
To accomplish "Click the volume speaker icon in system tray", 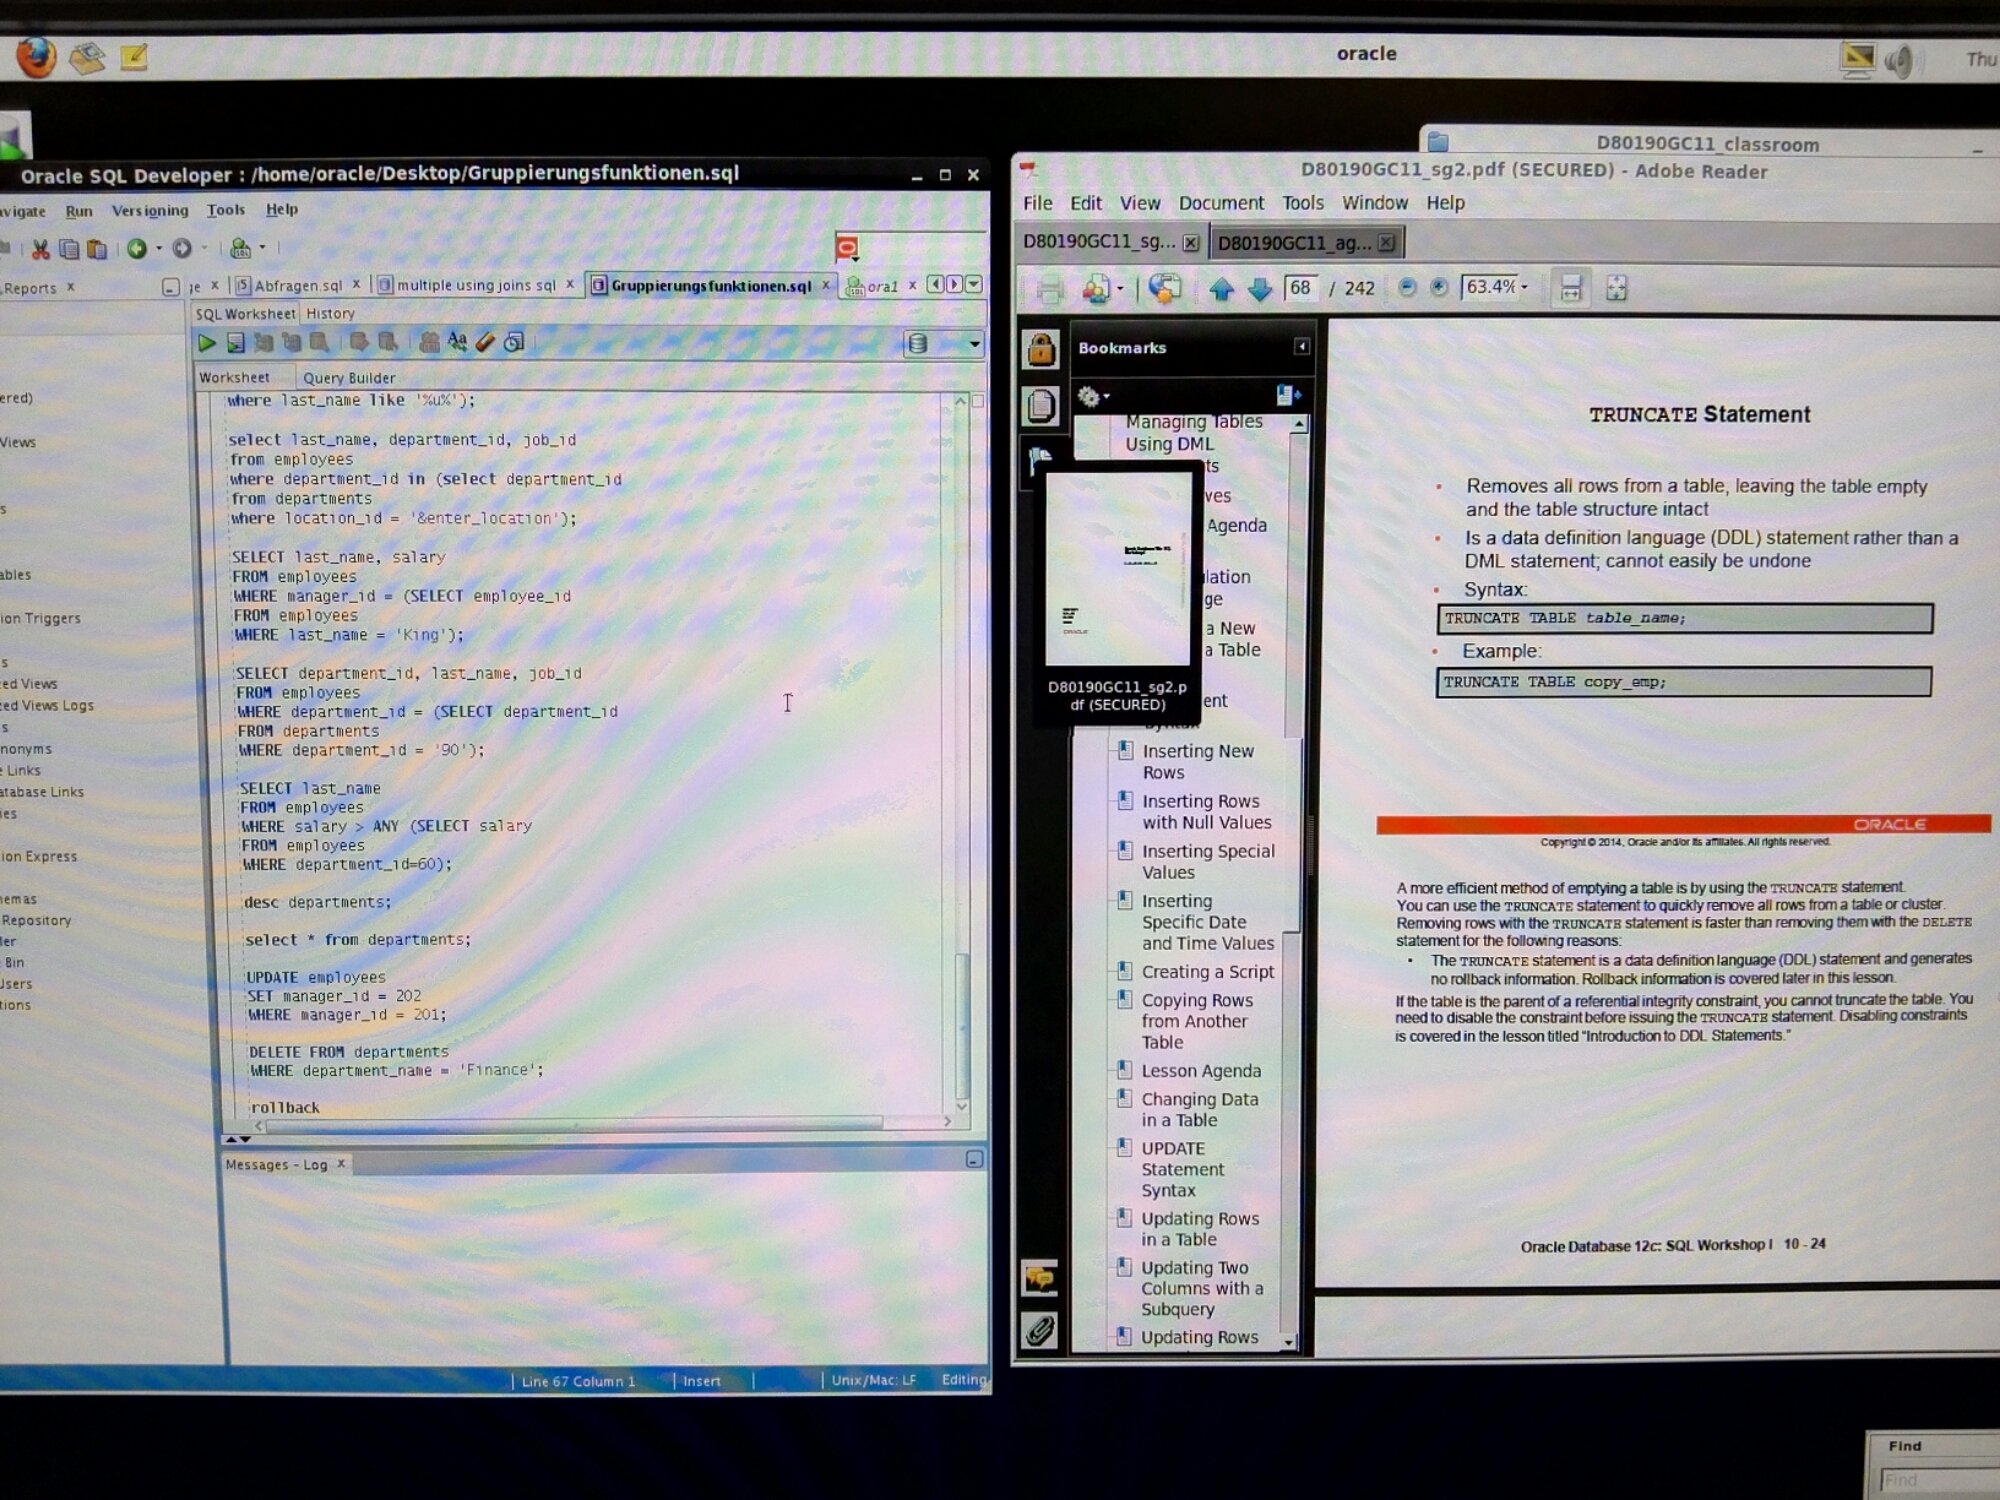I will (1900, 61).
